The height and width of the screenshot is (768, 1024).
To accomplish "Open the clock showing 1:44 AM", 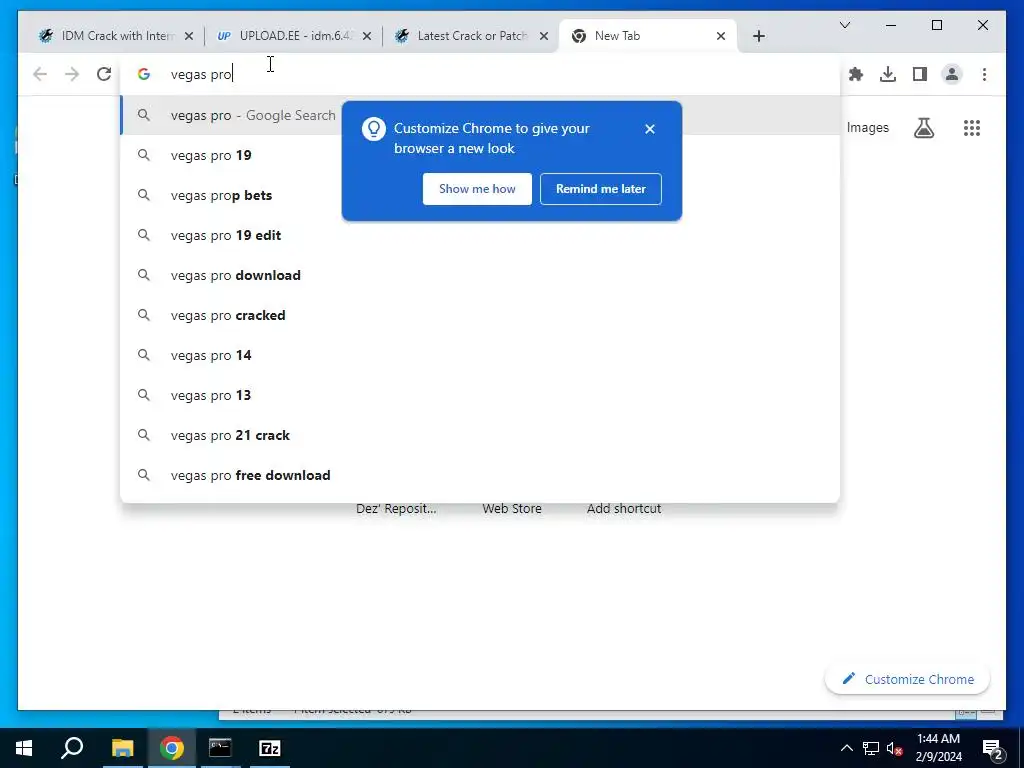I will pyautogui.click(x=938, y=748).
